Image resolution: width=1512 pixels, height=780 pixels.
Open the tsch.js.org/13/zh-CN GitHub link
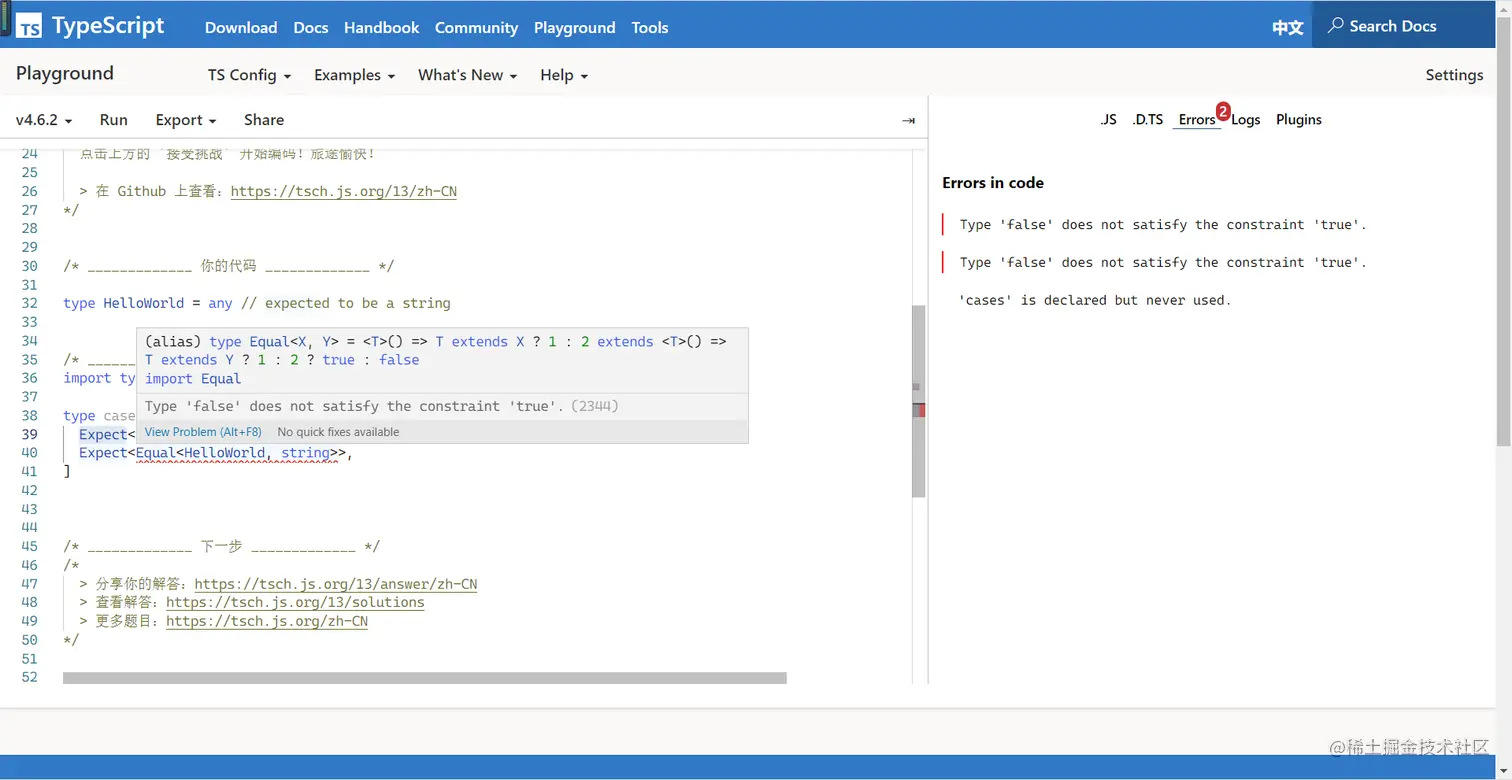[x=344, y=191]
